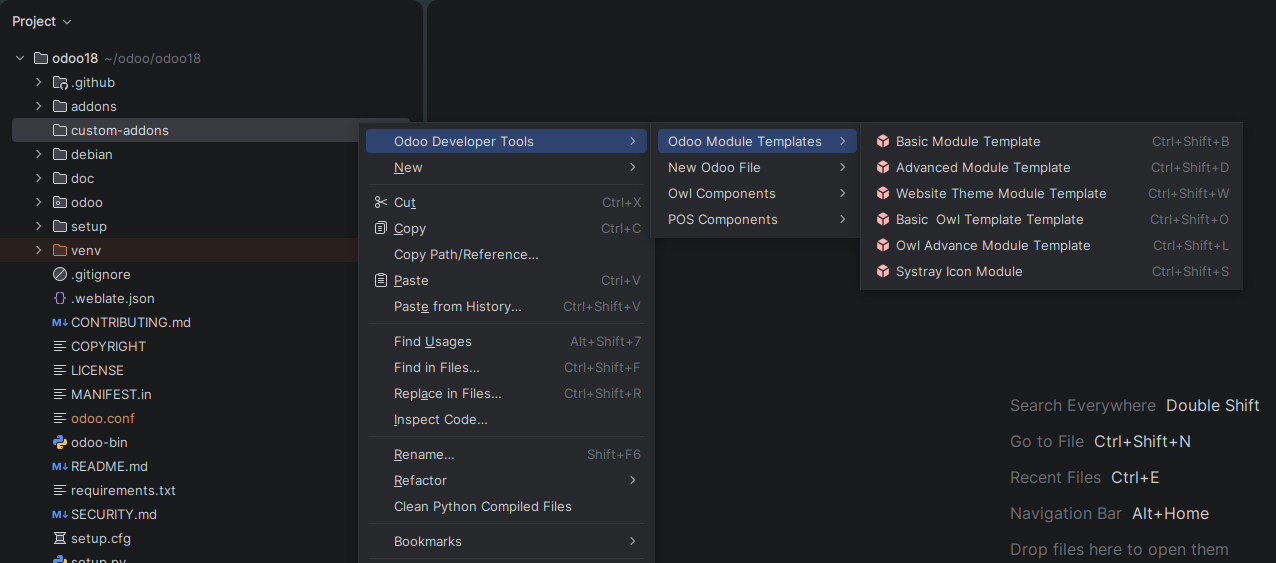
Task: Select the odoo-bin file name
Action: coord(99,442)
